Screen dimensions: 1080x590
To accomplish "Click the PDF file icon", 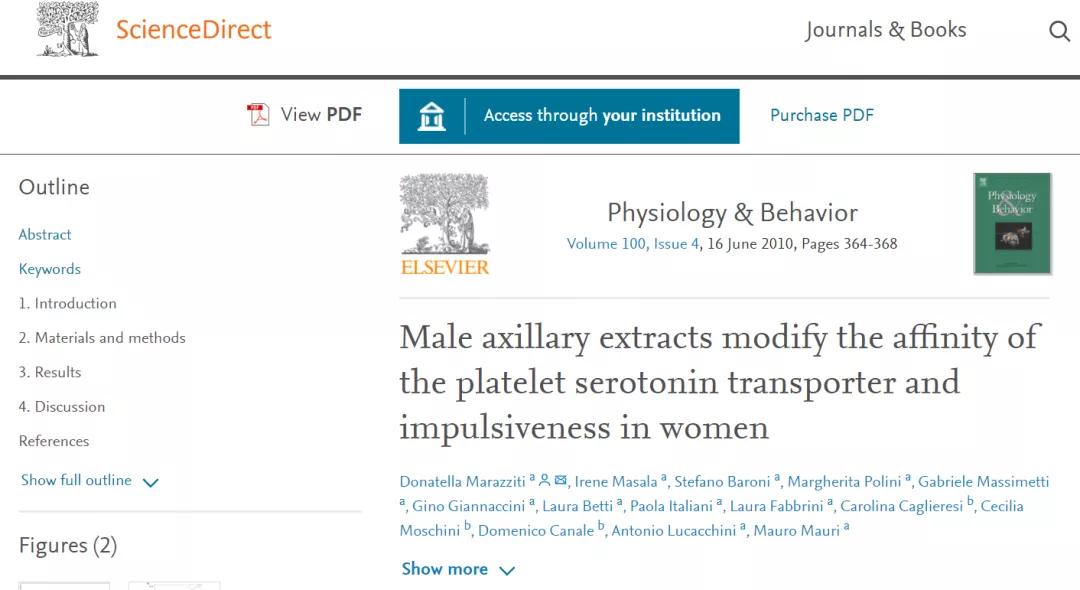I will point(258,115).
